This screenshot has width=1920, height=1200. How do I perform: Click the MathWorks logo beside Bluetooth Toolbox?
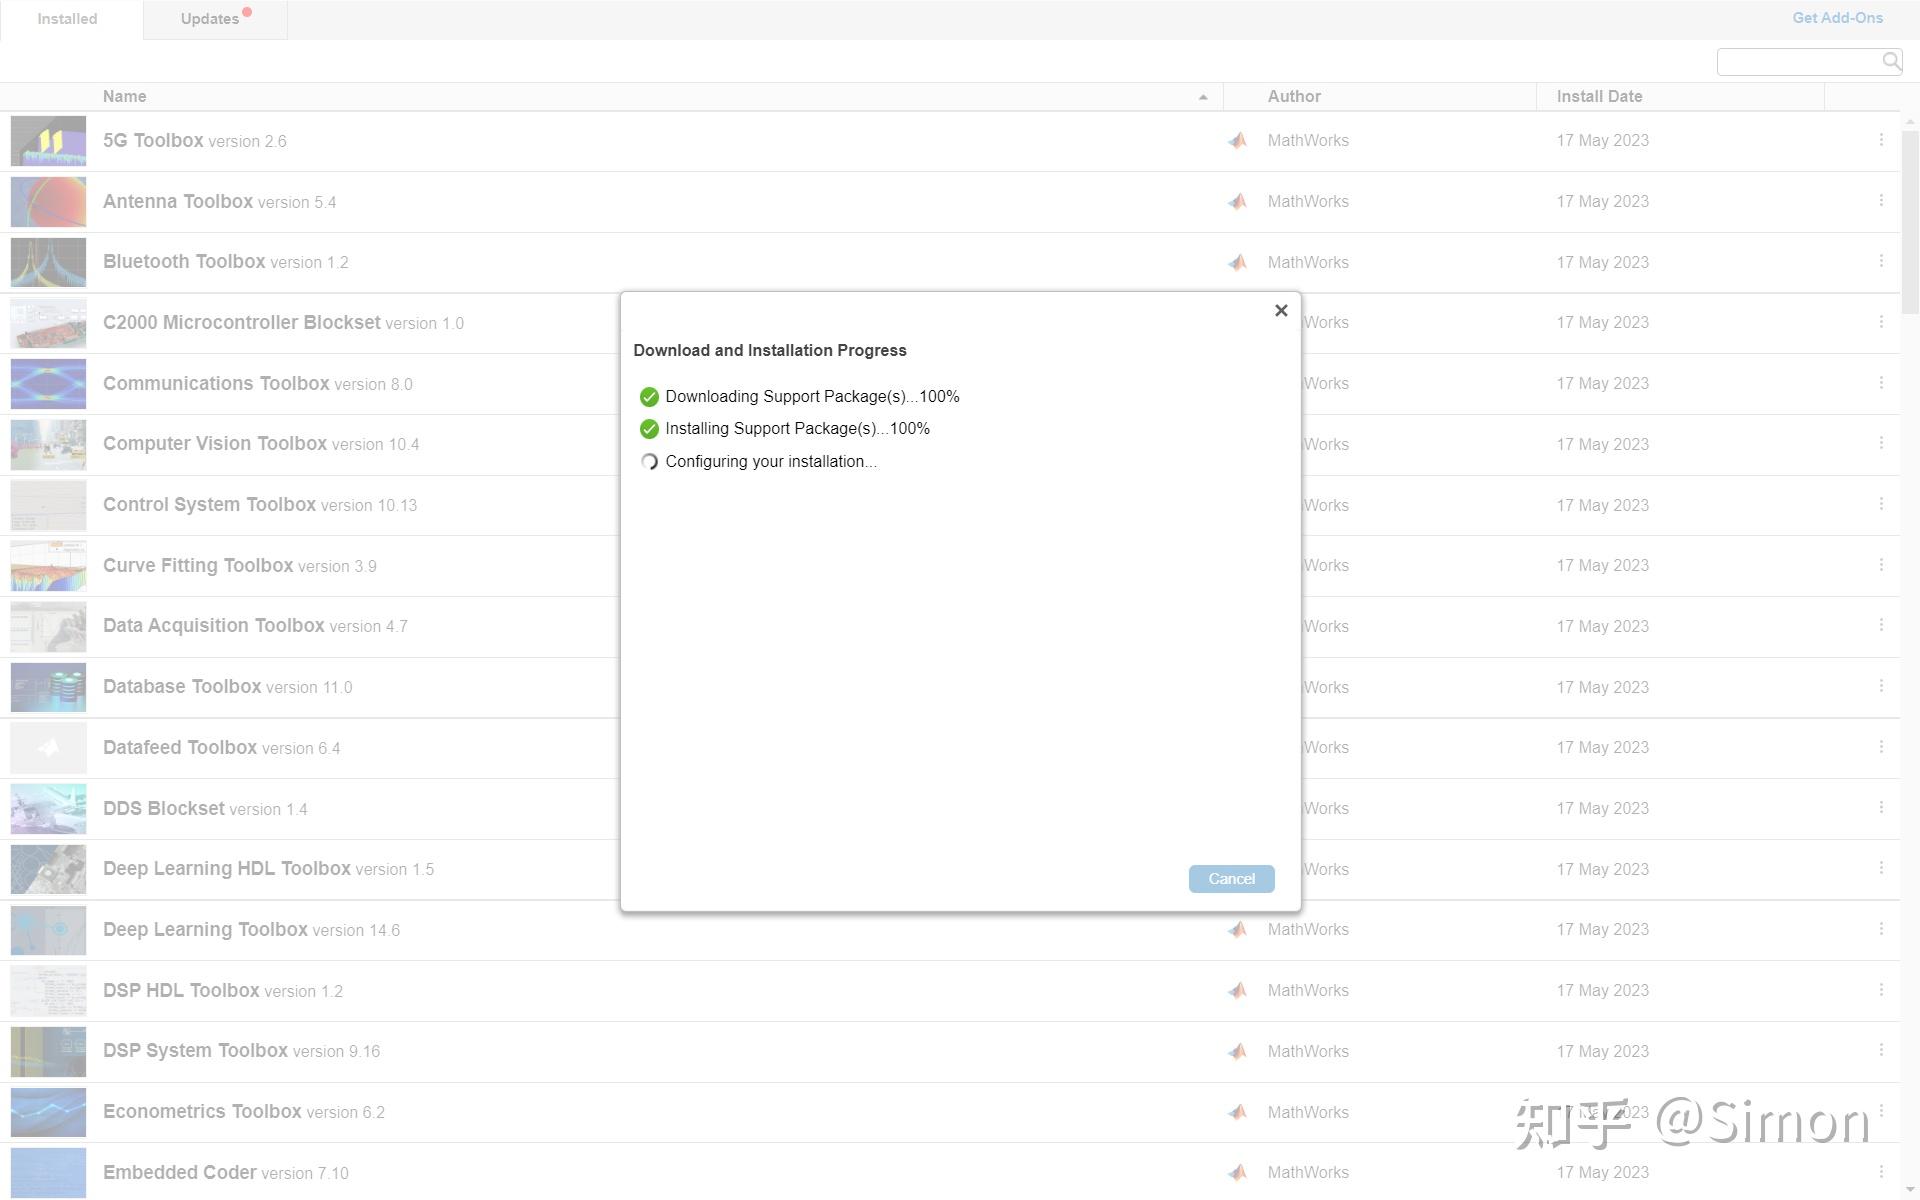click(1238, 262)
